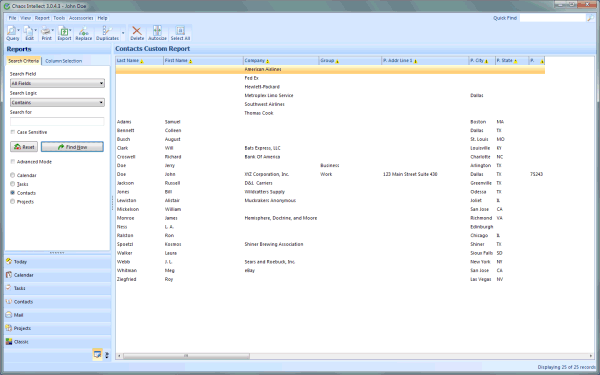Screen dimensions: 600x375
Task: Click the horizontal scrollbar right arrow
Action: point(591,356)
